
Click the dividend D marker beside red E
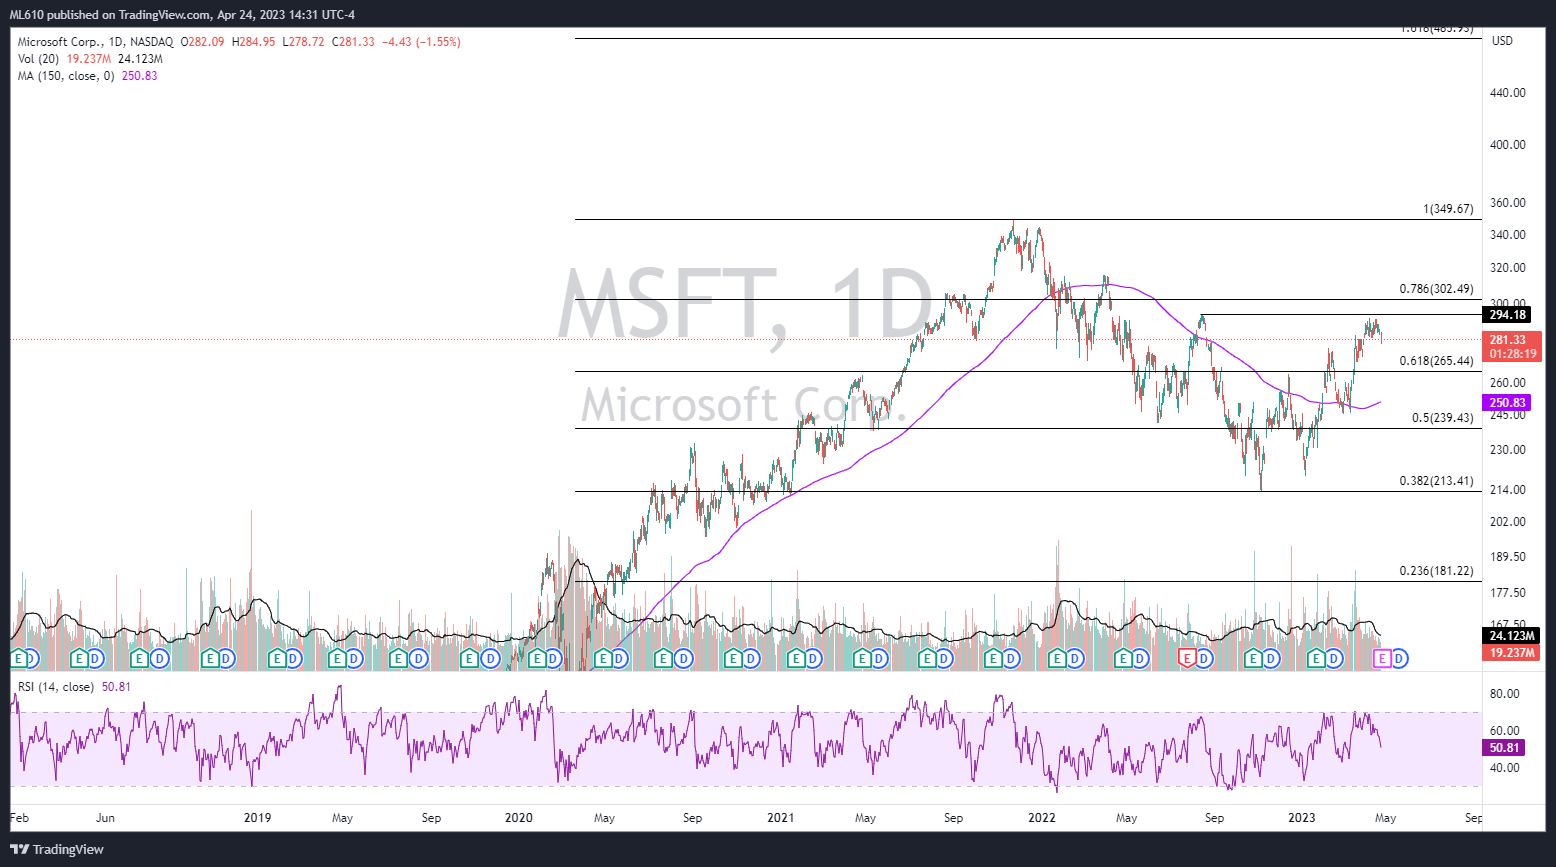[1204, 658]
